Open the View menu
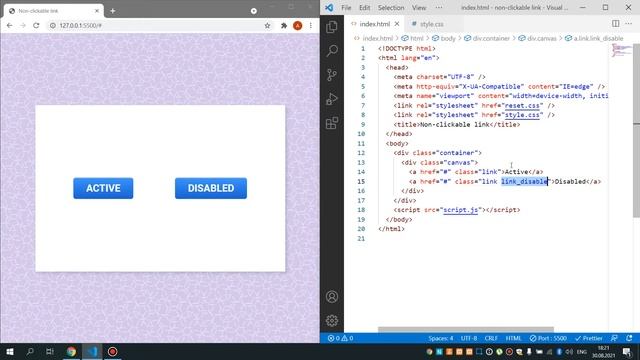640x360 pixels. [x=419, y=8]
